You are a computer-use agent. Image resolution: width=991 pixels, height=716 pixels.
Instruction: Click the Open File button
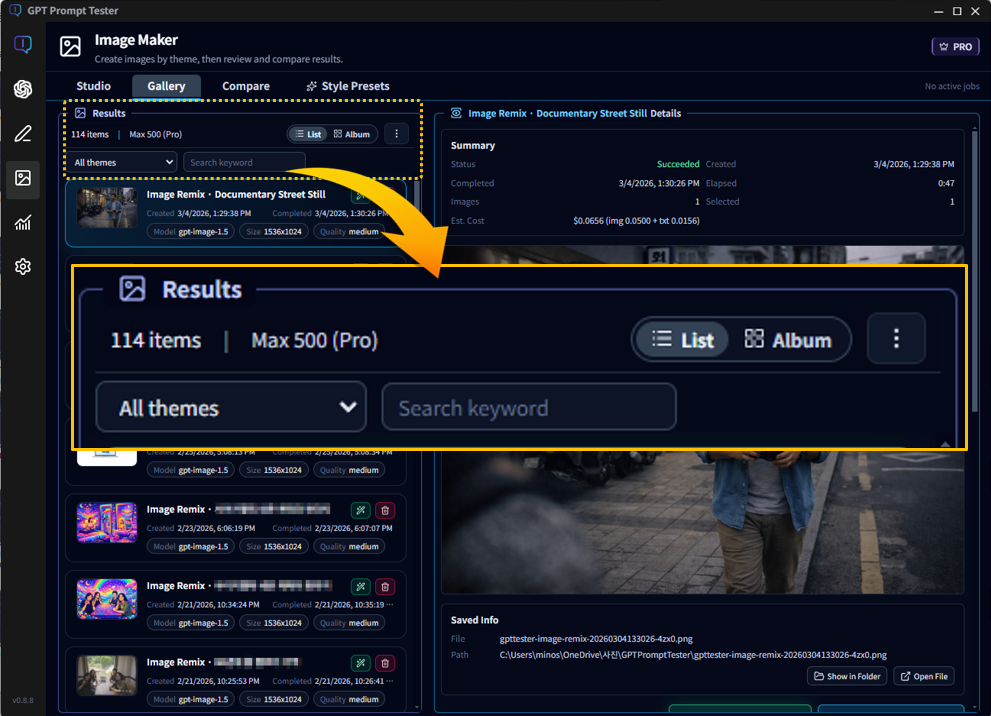923,677
